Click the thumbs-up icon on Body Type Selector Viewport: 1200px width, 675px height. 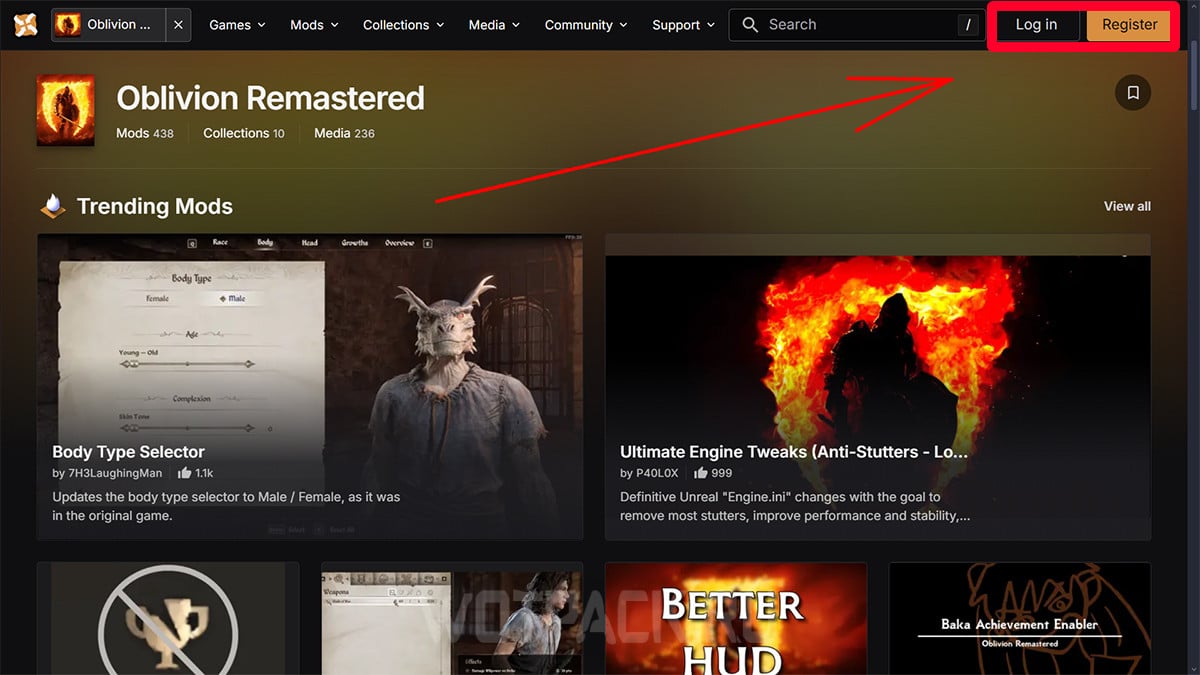pyautogui.click(x=184, y=473)
